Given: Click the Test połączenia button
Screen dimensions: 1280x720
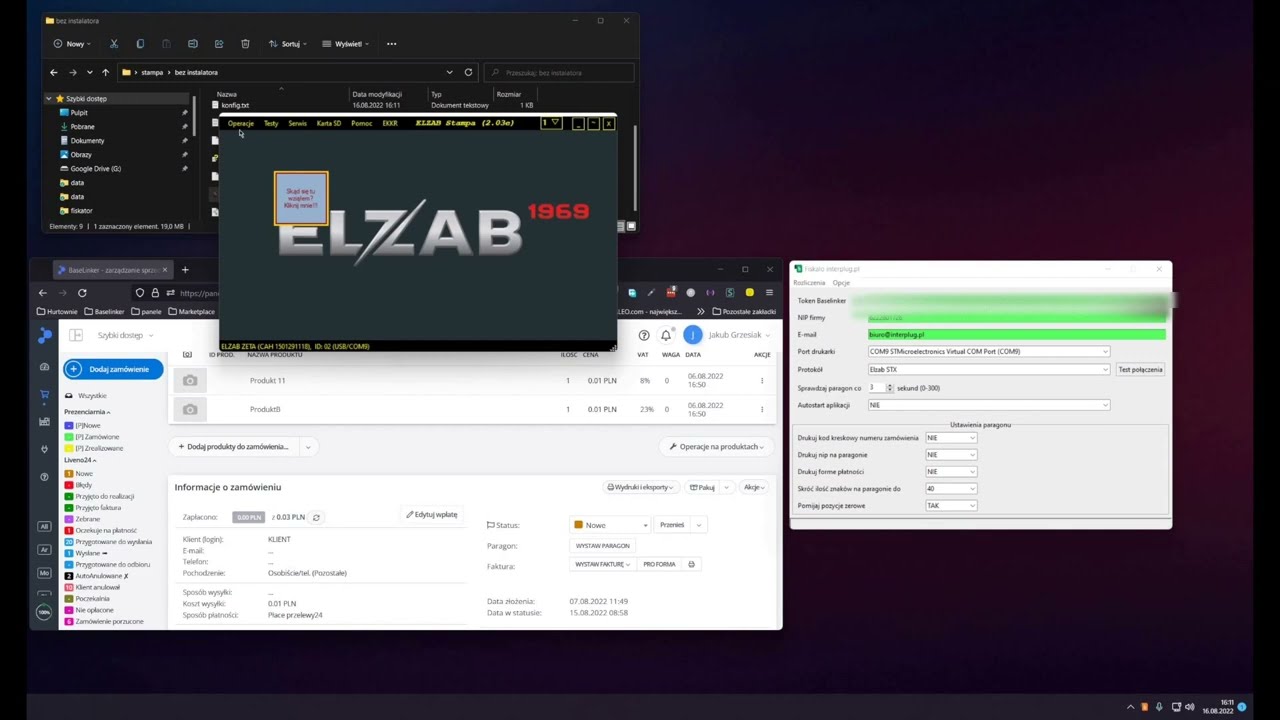Looking at the screenshot, I should click(x=1140, y=369).
